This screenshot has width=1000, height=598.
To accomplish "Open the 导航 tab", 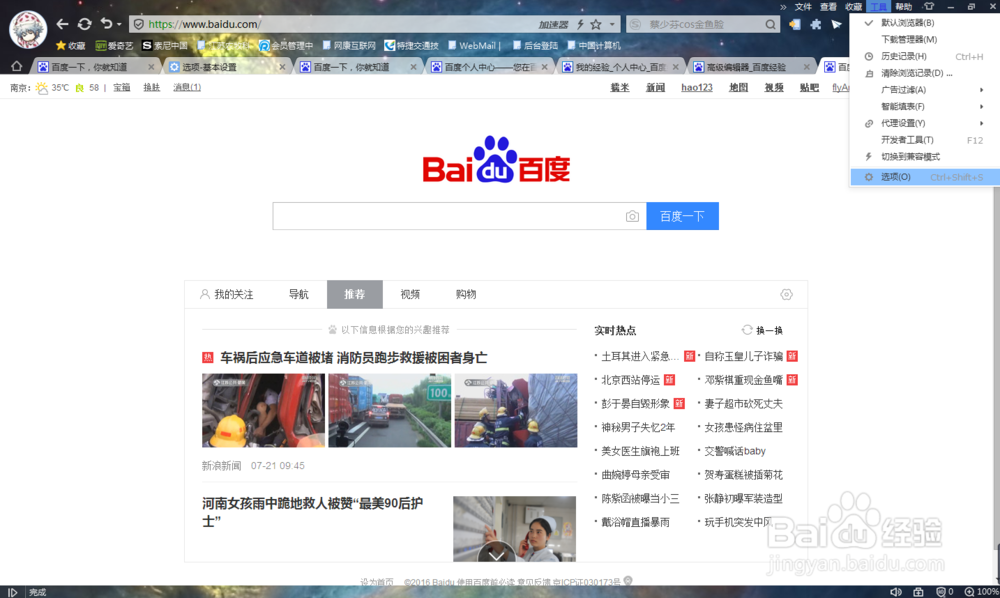I will (x=298, y=295).
